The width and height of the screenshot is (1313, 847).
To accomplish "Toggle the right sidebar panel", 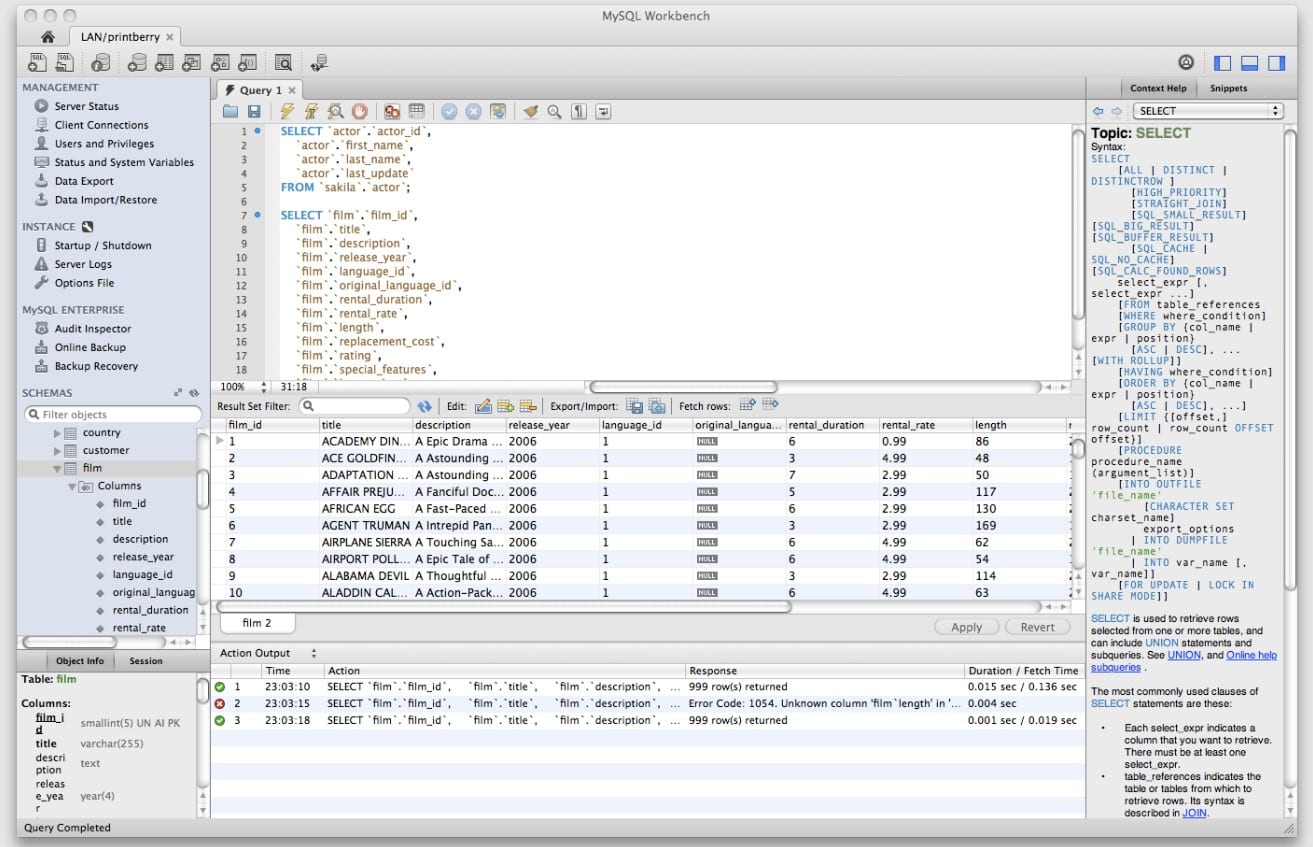I will point(1276,63).
